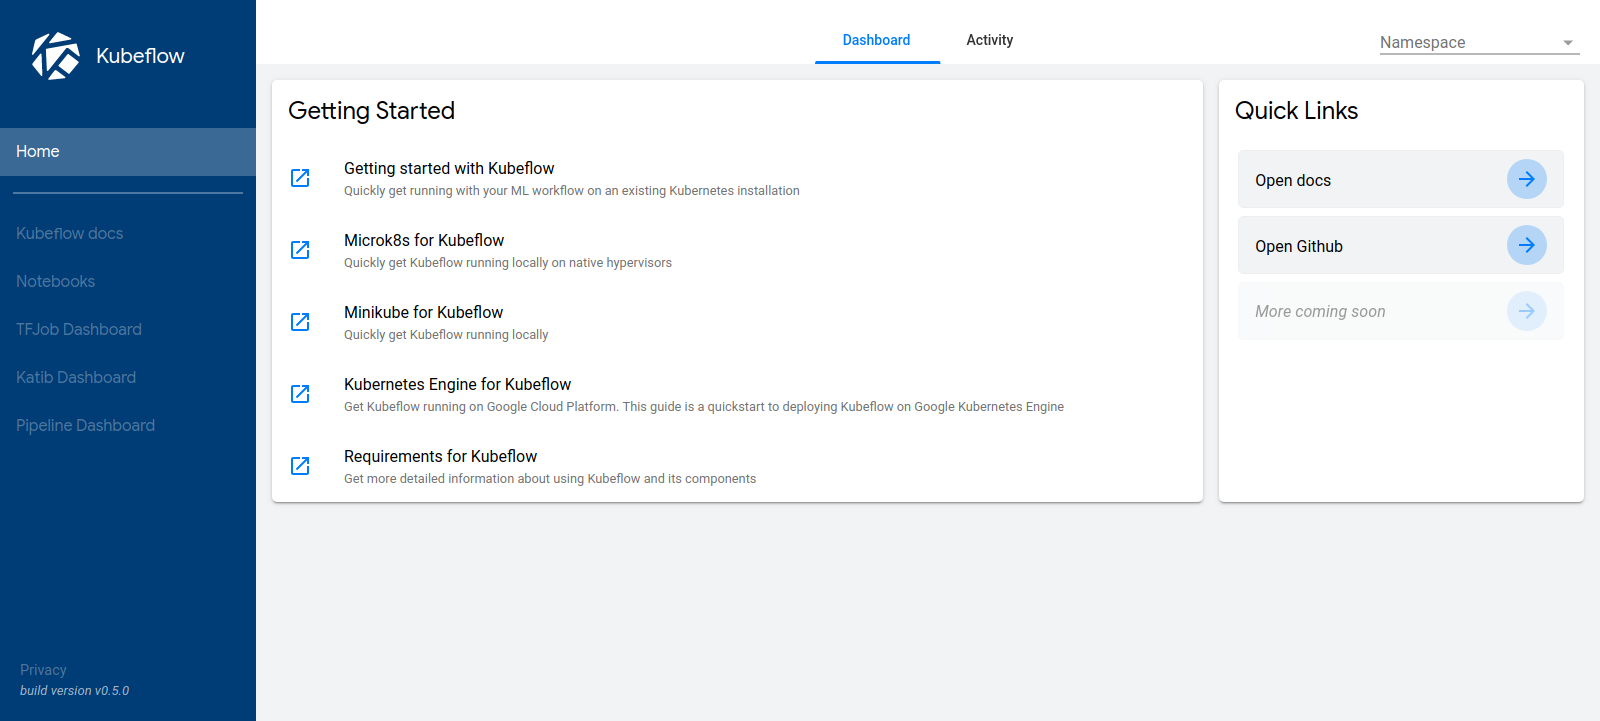The height and width of the screenshot is (721, 1600).
Task: Click the Privacy link
Action: click(43, 670)
